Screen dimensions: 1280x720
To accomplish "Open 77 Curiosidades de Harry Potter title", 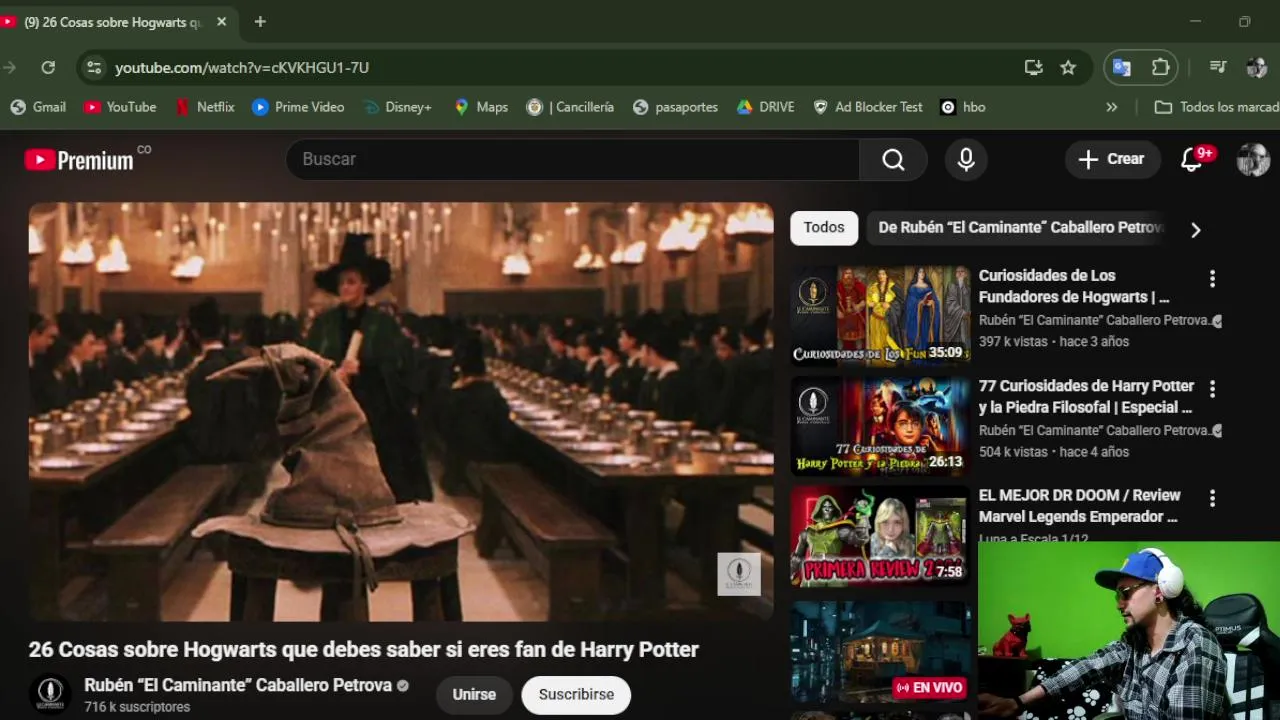I will pyautogui.click(x=1086, y=396).
